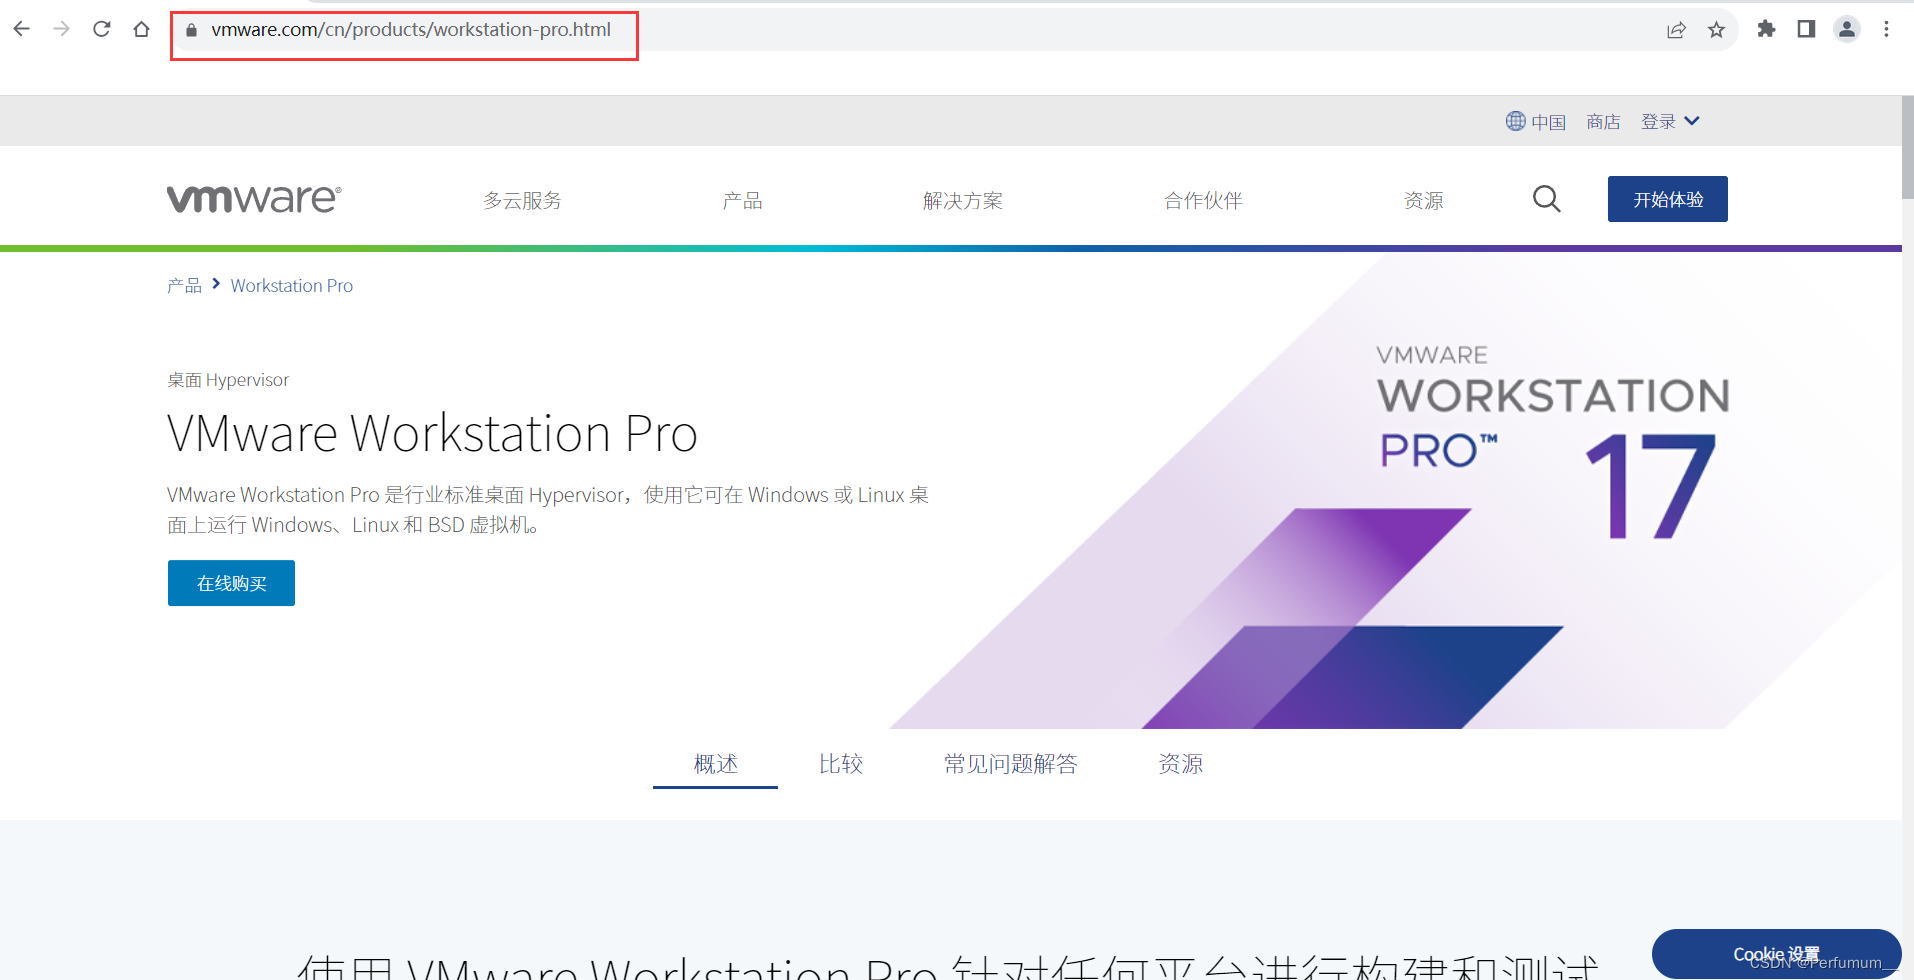Click the lock icon in the address bar
The height and width of the screenshot is (980, 1914).
click(192, 30)
